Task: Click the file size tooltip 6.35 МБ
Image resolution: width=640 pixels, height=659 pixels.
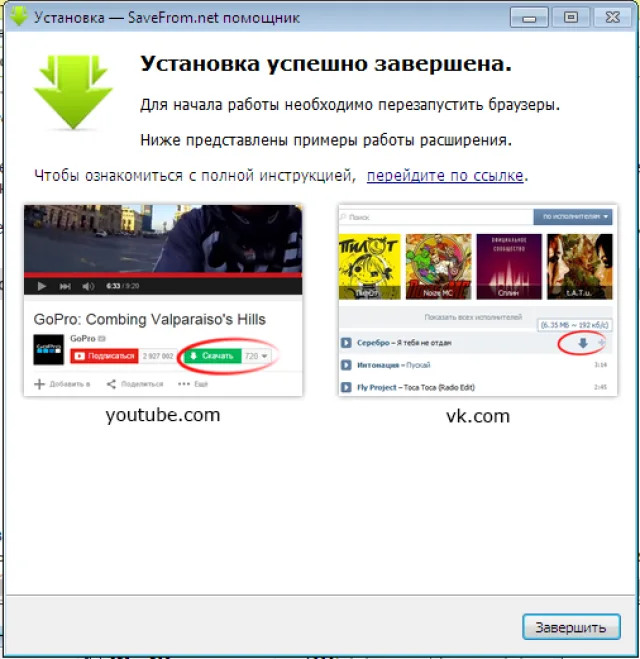Action: [574, 325]
